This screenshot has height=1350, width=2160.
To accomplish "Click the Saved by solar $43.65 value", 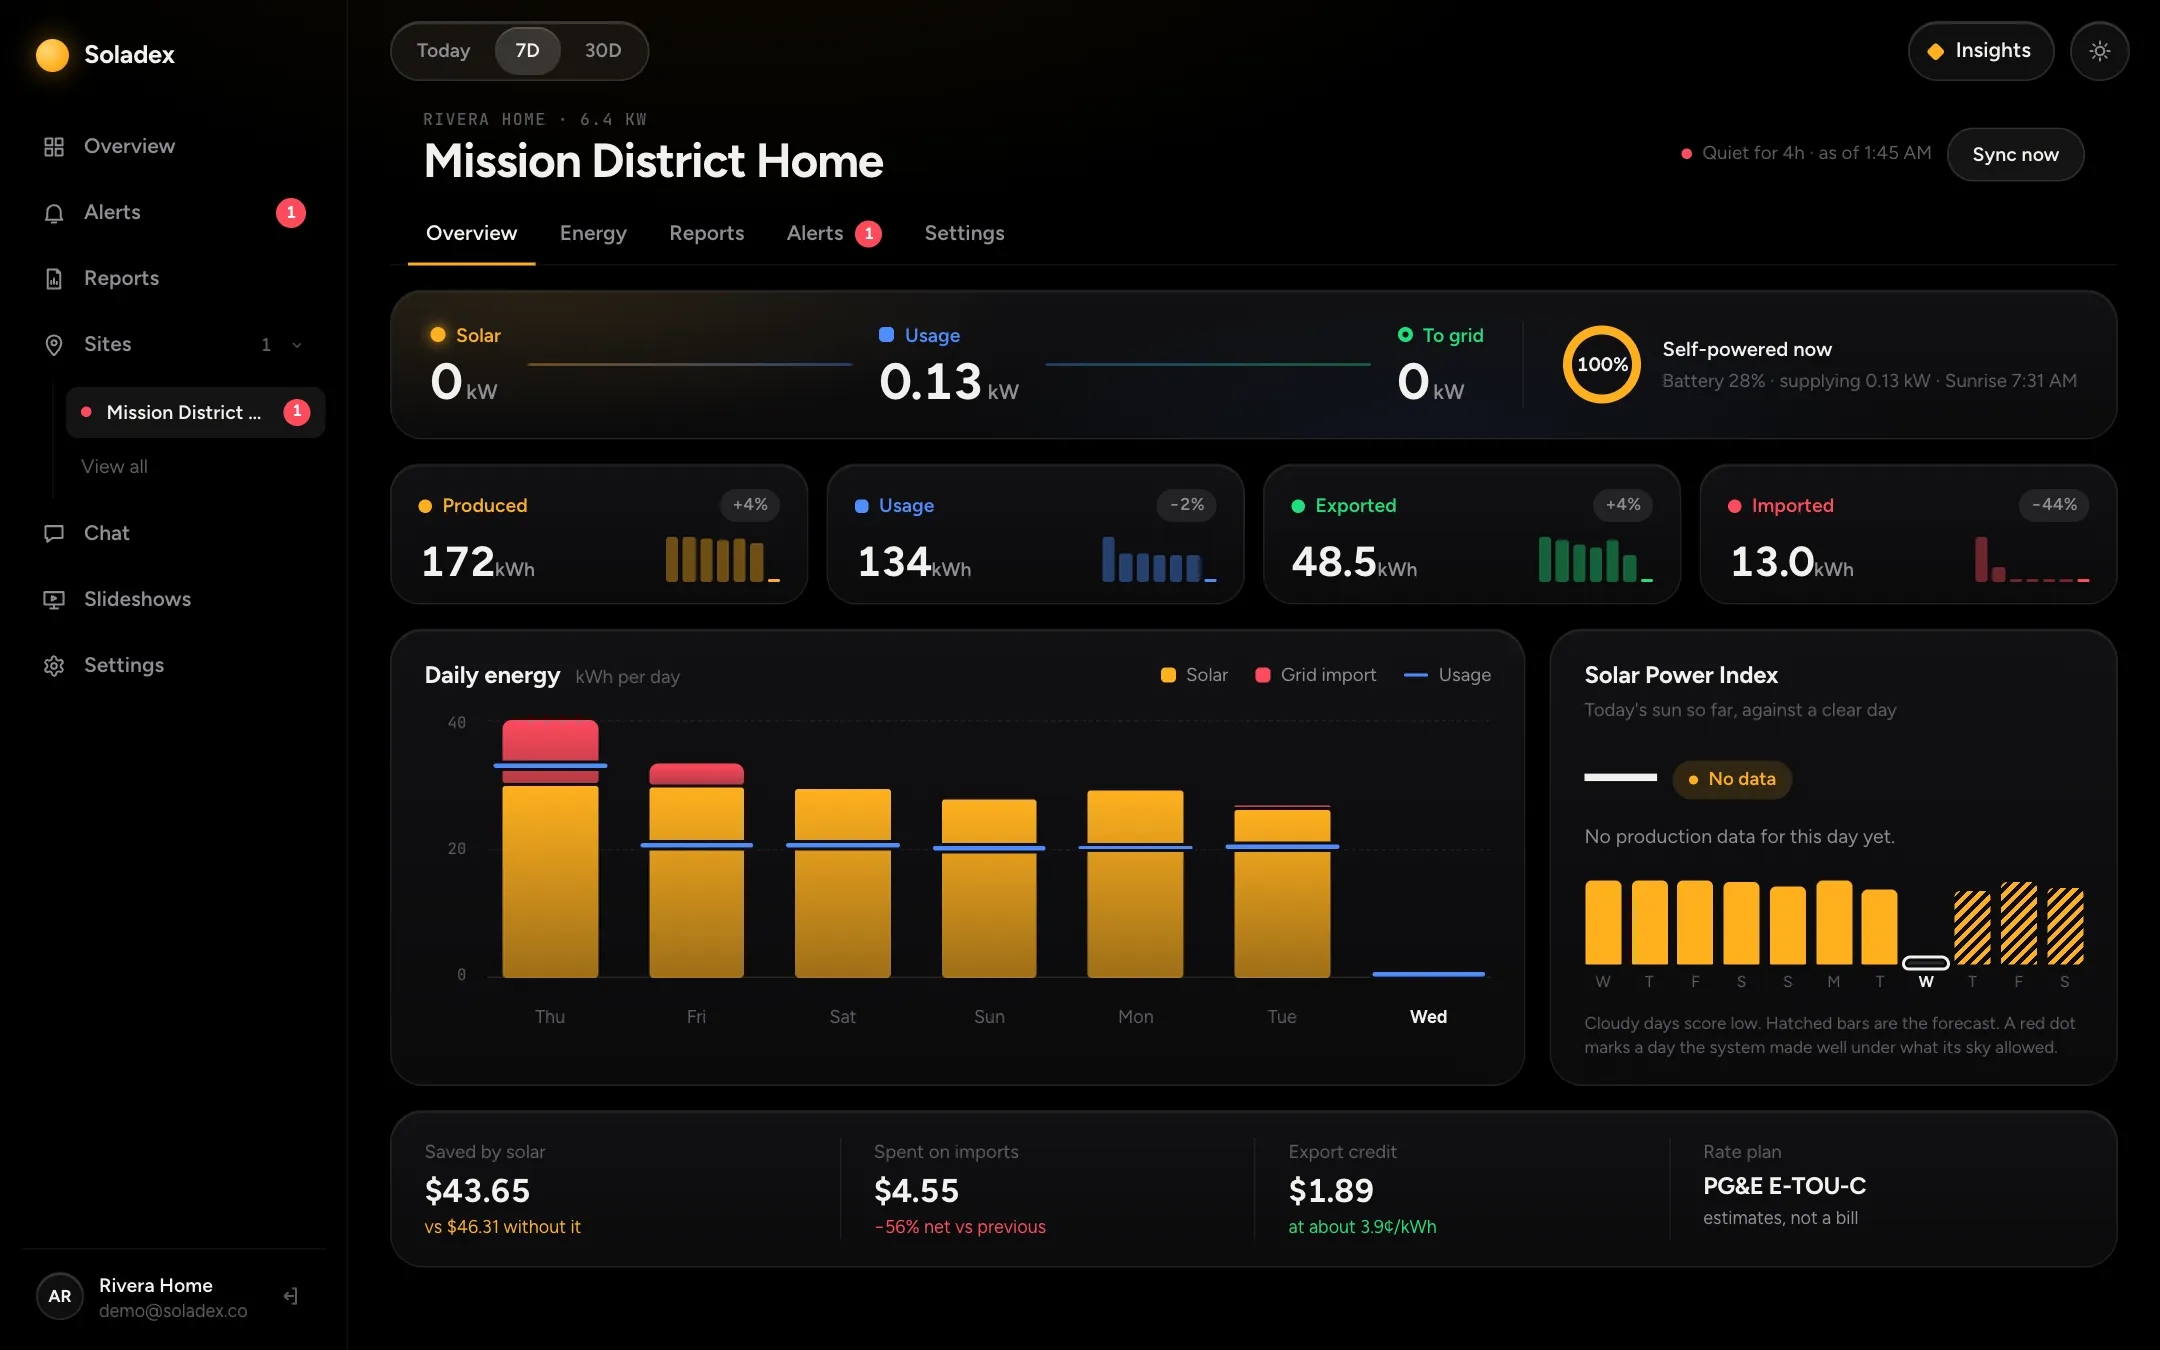I will point(477,1191).
